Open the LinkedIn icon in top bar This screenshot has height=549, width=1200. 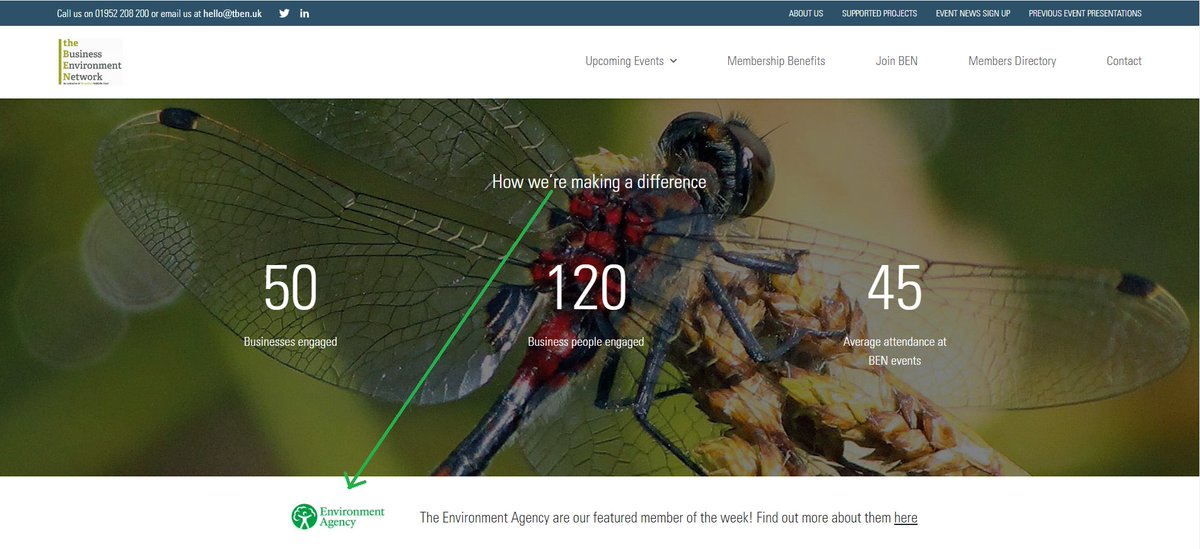[304, 13]
